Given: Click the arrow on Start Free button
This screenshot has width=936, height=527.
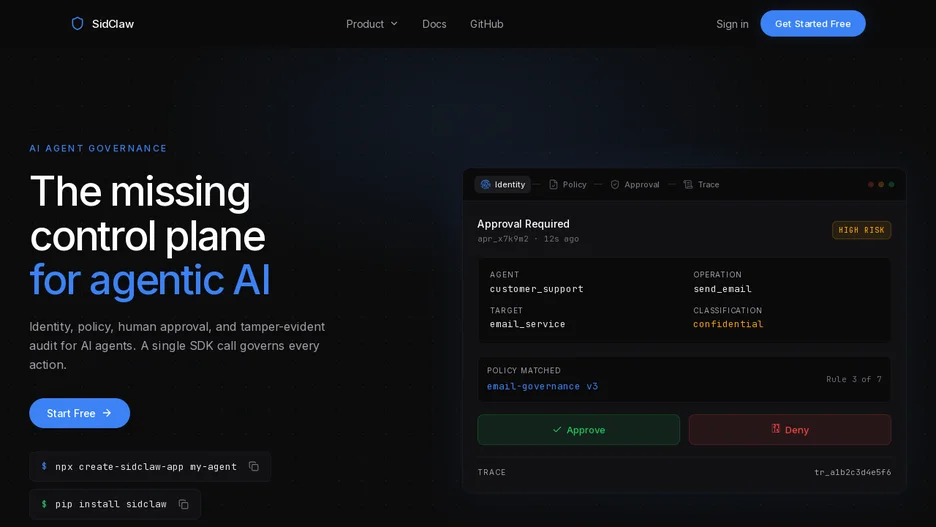Looking at the screenshot, I should [107, 413].
